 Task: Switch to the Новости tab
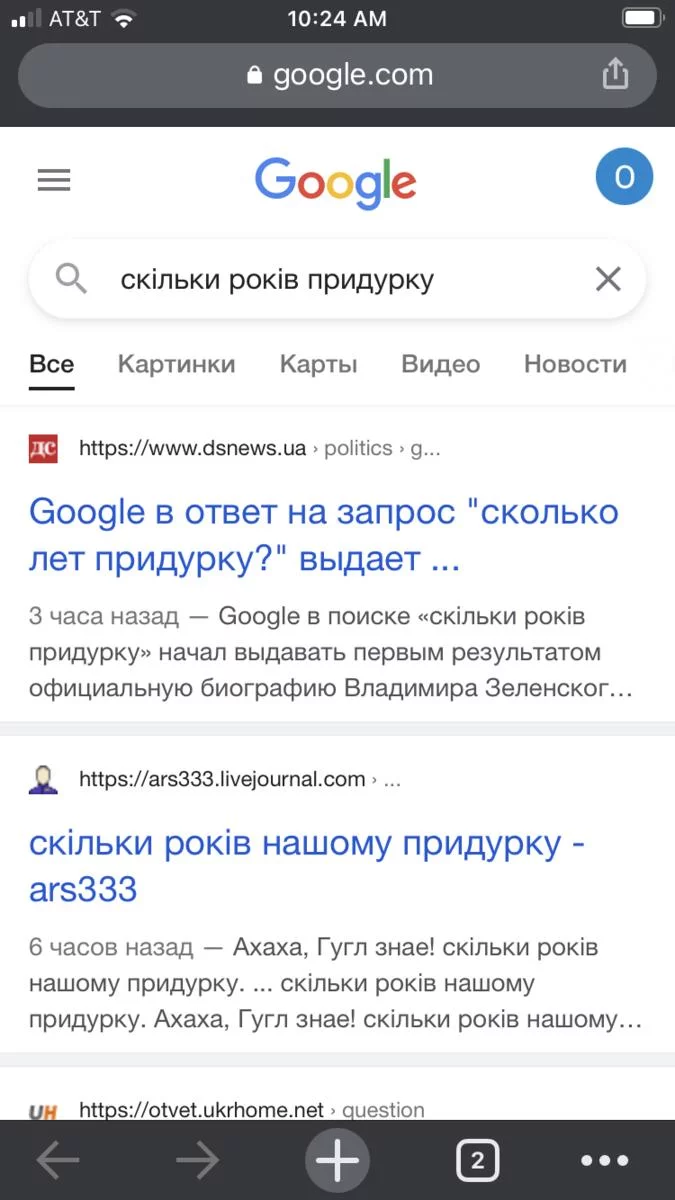click(x=575, y=364)
